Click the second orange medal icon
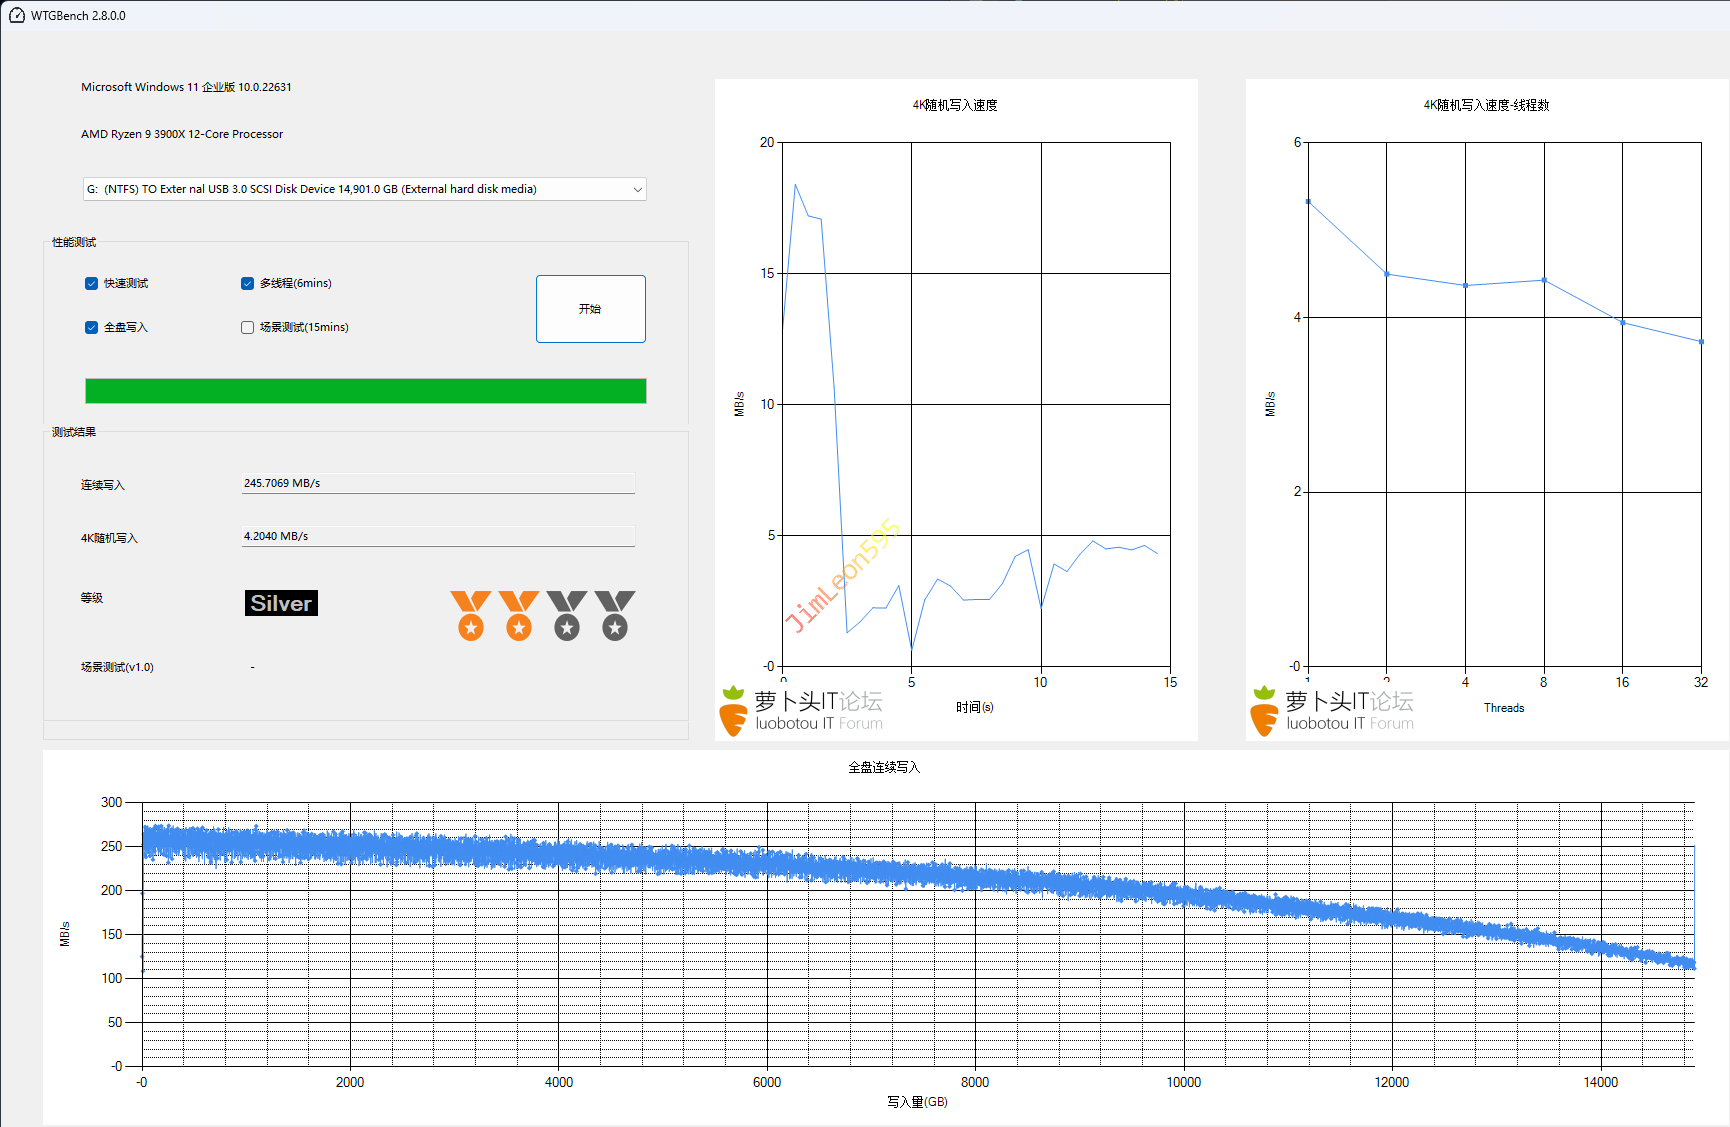 click(x=518, y=615)
